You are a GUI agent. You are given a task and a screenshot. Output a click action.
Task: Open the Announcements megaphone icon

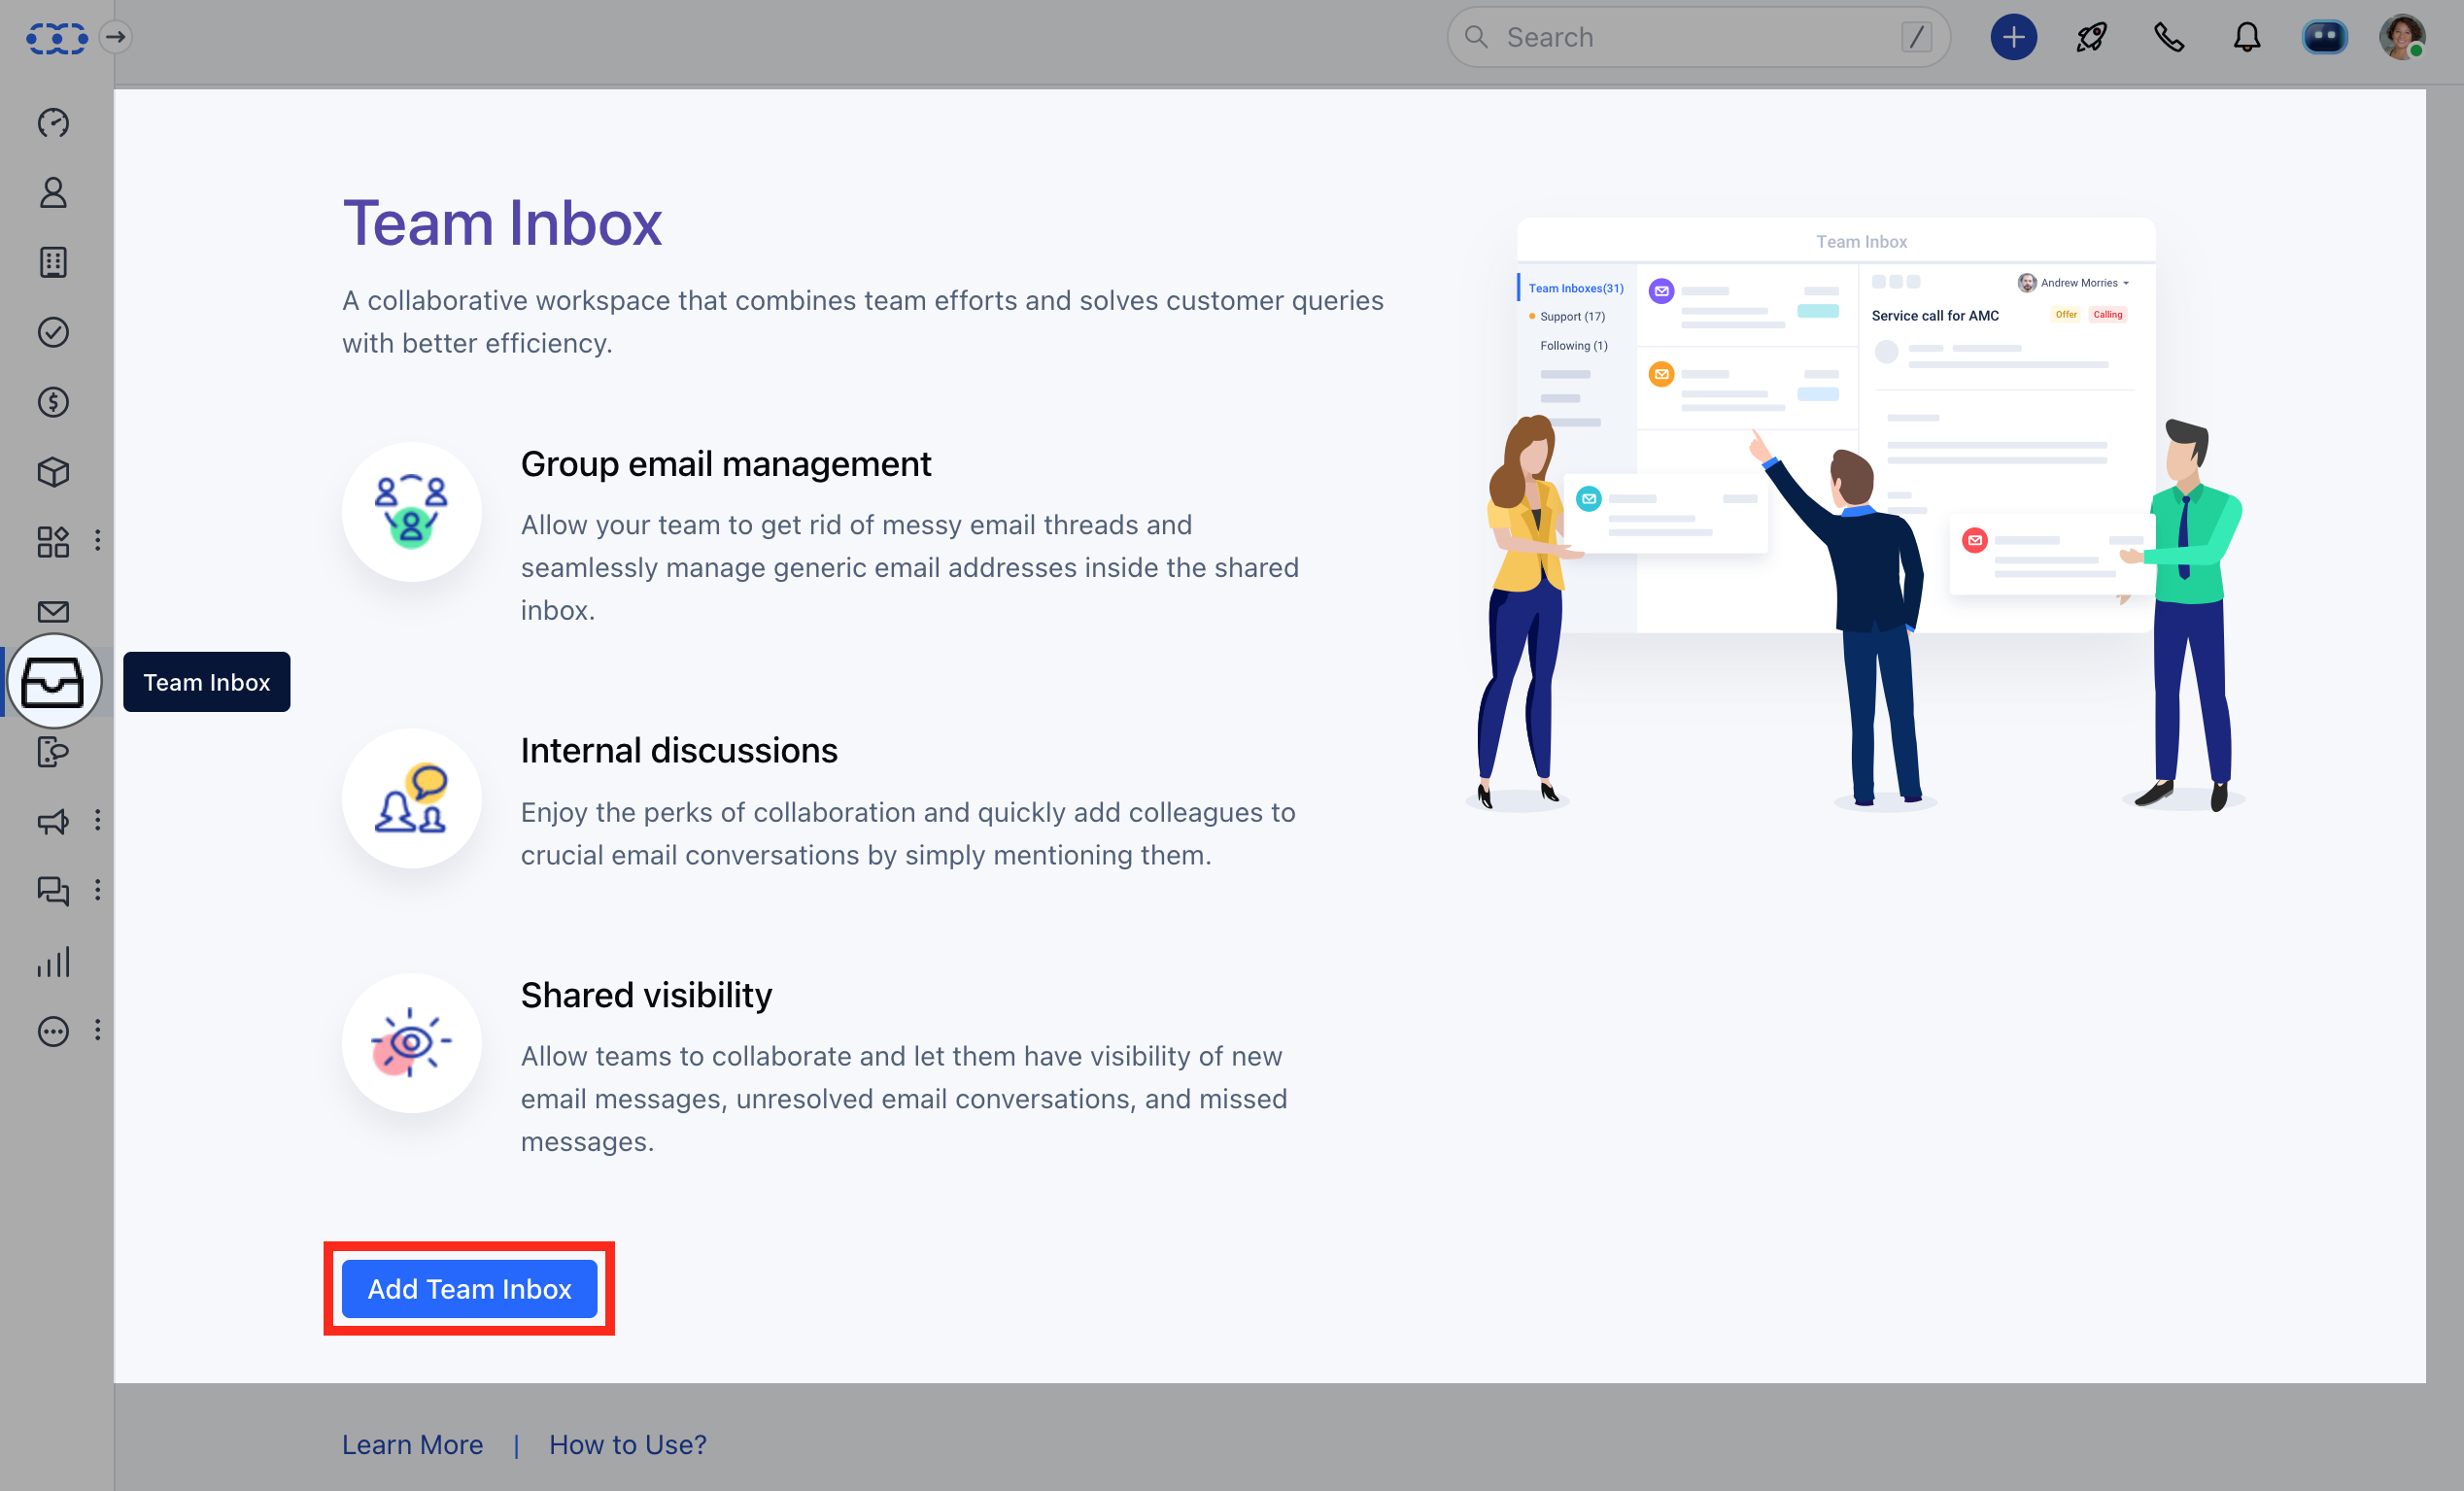click(54, 821)
